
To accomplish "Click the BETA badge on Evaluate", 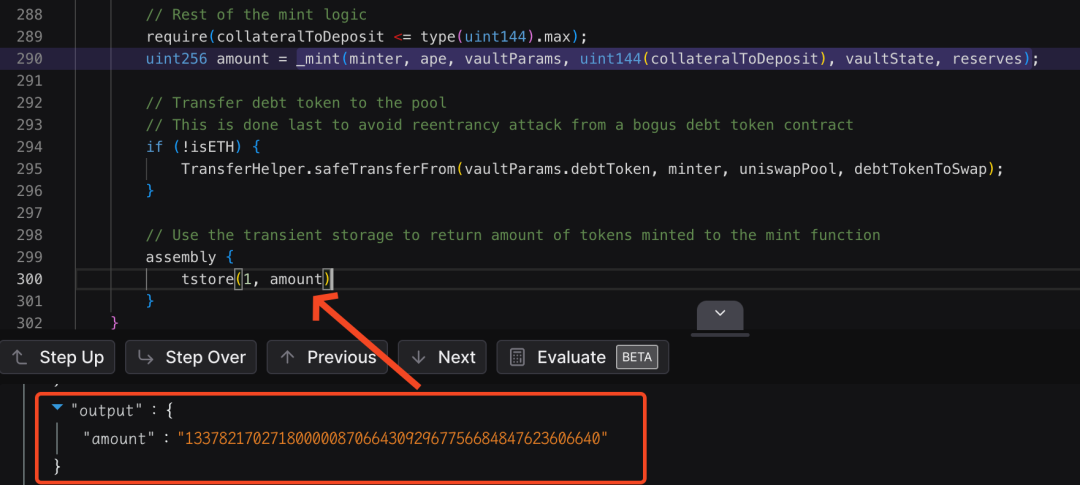I will click(x=637, y=357).
